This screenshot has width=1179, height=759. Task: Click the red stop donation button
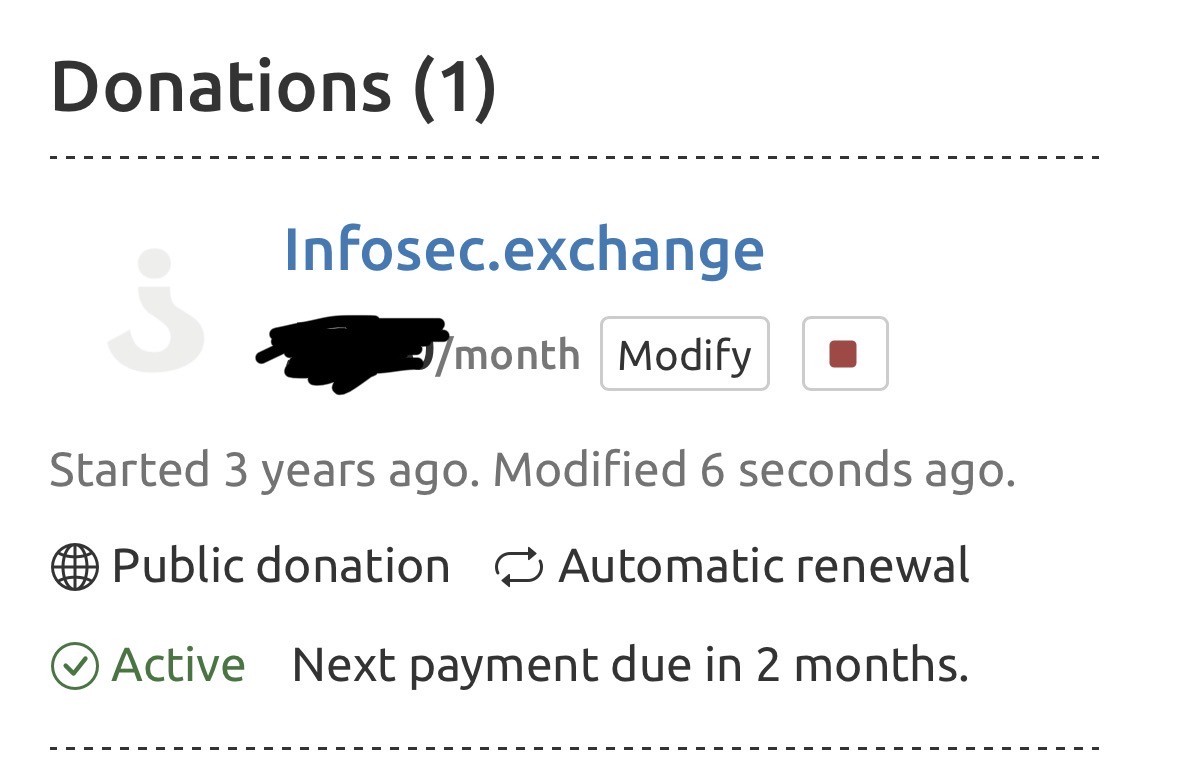tap(844, 354)
